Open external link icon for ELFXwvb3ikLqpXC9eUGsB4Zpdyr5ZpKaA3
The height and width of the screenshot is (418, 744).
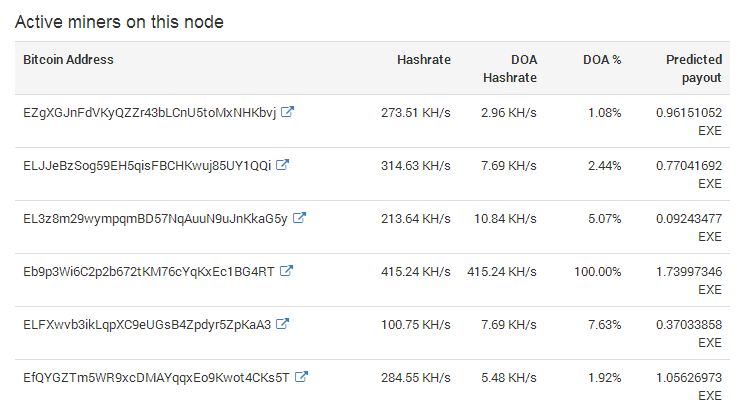282,324
